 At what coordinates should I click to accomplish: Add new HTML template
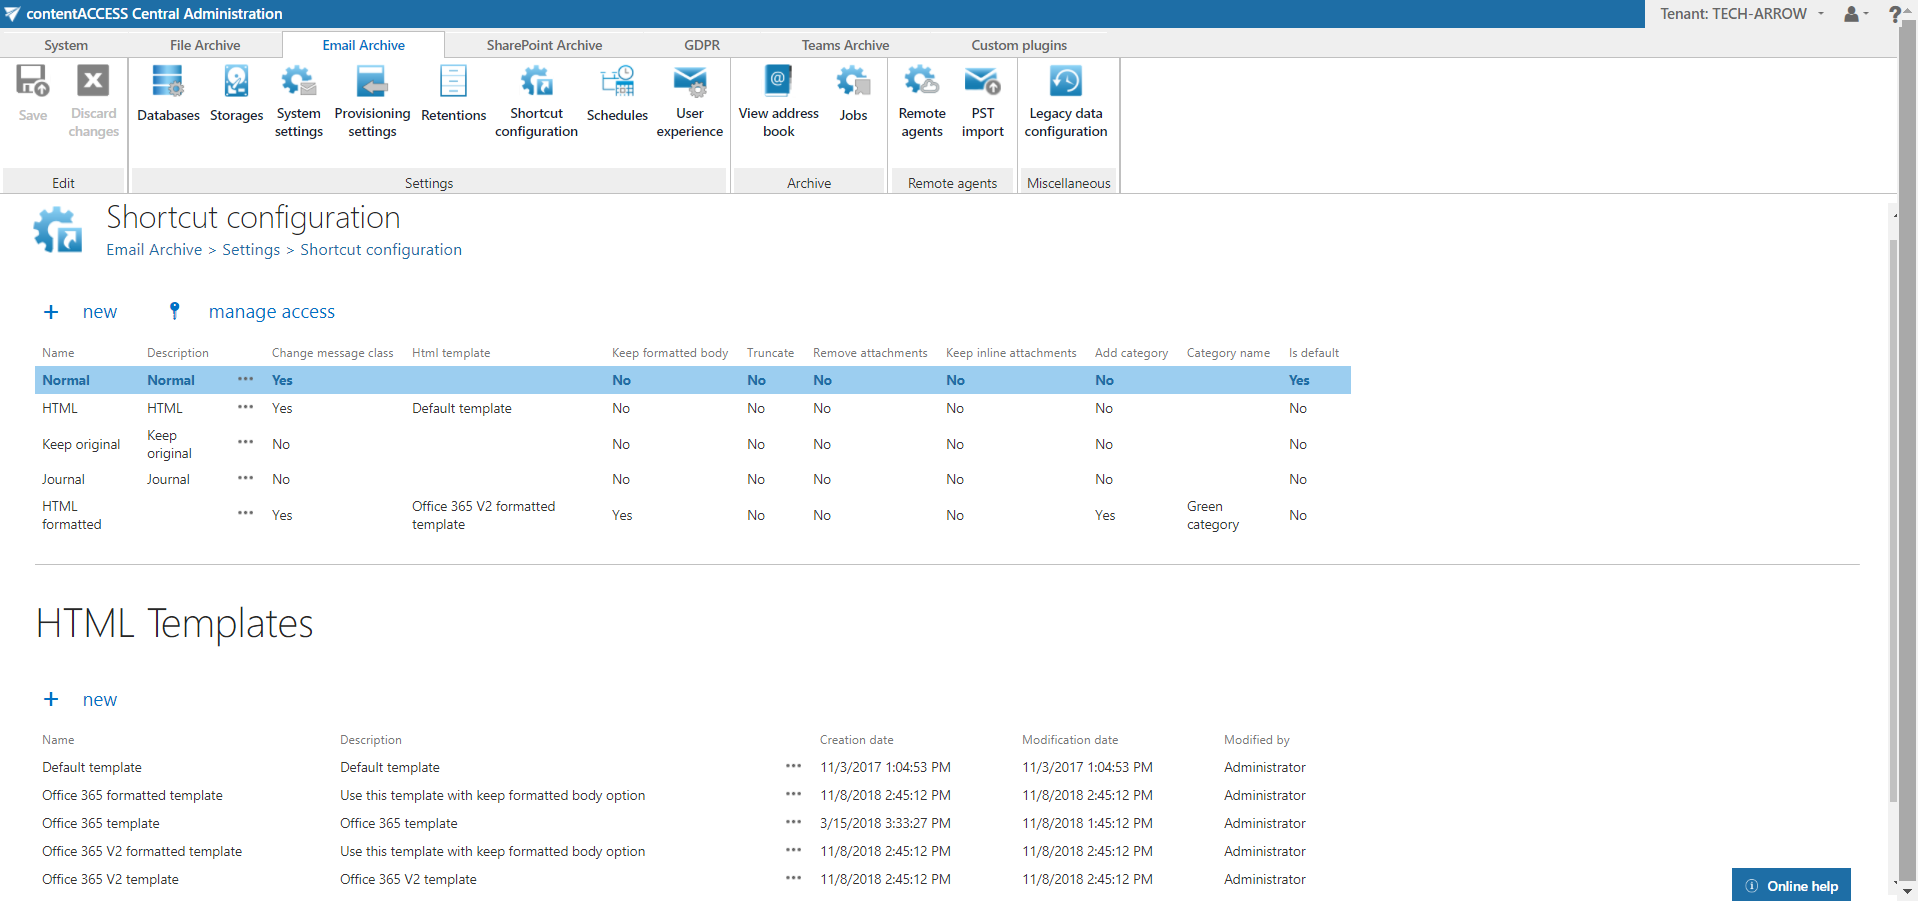(99, 700)
